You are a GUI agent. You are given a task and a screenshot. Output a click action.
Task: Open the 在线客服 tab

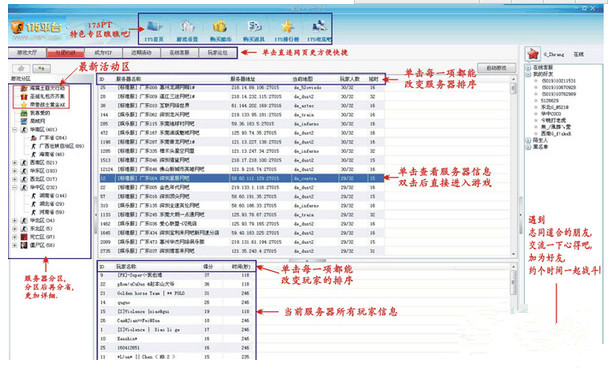click(179, 53)
